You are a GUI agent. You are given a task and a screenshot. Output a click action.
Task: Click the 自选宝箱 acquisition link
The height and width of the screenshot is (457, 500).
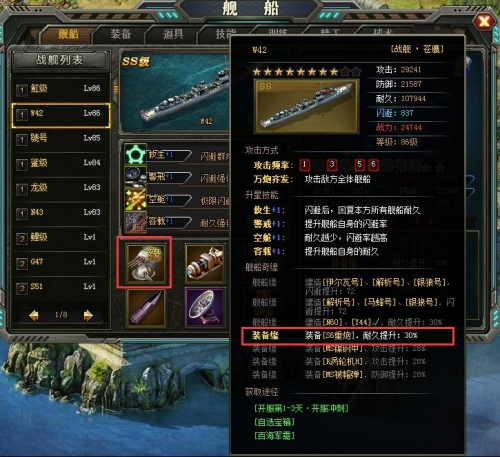click(x=274, y=422)
